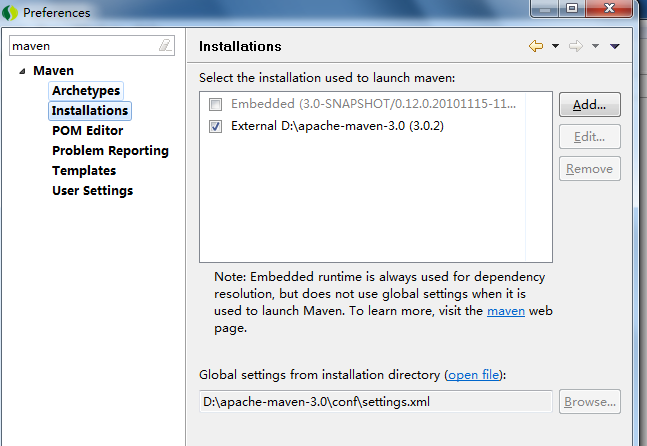Click the Preferences window app icon
The width and height of the screenshot is (647, 446).
tap(10, 13)
